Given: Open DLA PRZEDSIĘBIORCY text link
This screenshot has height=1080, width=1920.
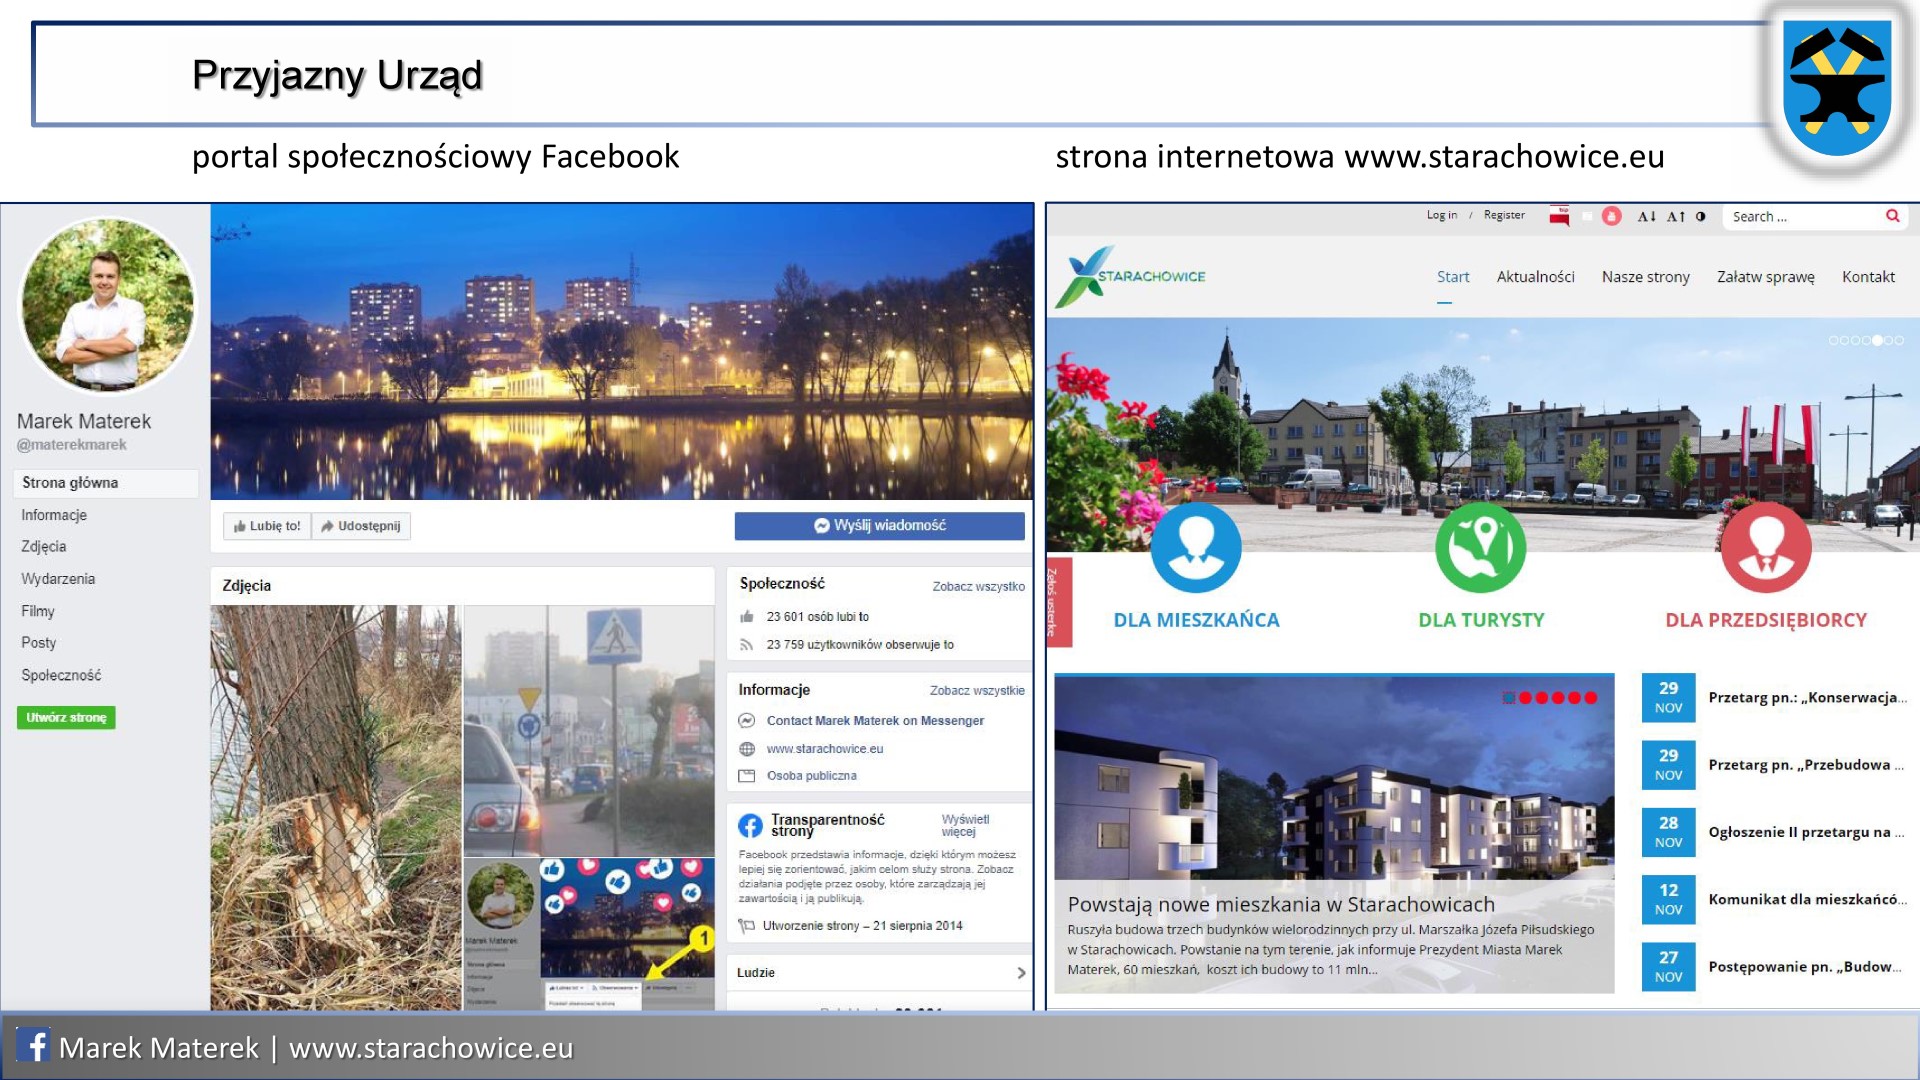Looking at the screenshot, I should tap(1766, 620).
